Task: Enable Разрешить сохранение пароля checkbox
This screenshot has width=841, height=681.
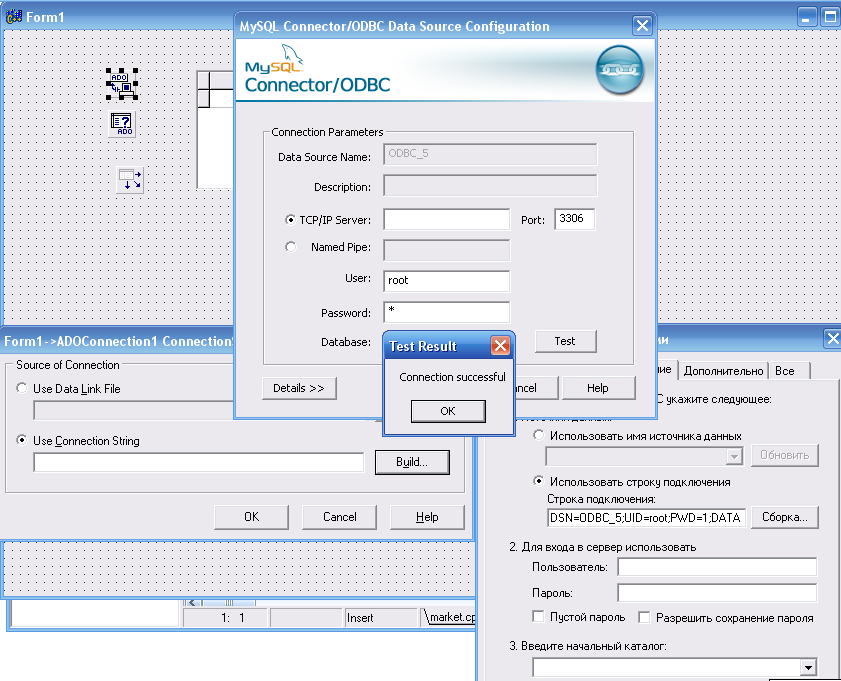Action: (x=644, y=617)
